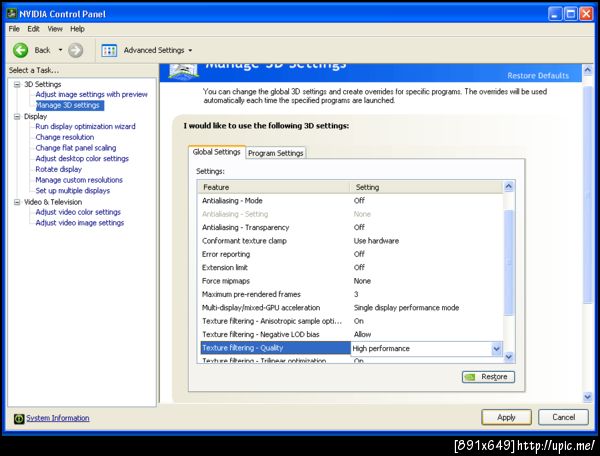The width and height of the screenshot is (600, 456).
Task: Click the Restore button
Action: (x=488, y=377)
